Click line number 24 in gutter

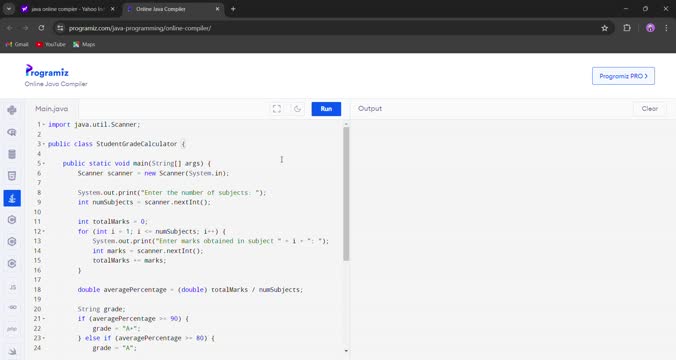point(38,348)
